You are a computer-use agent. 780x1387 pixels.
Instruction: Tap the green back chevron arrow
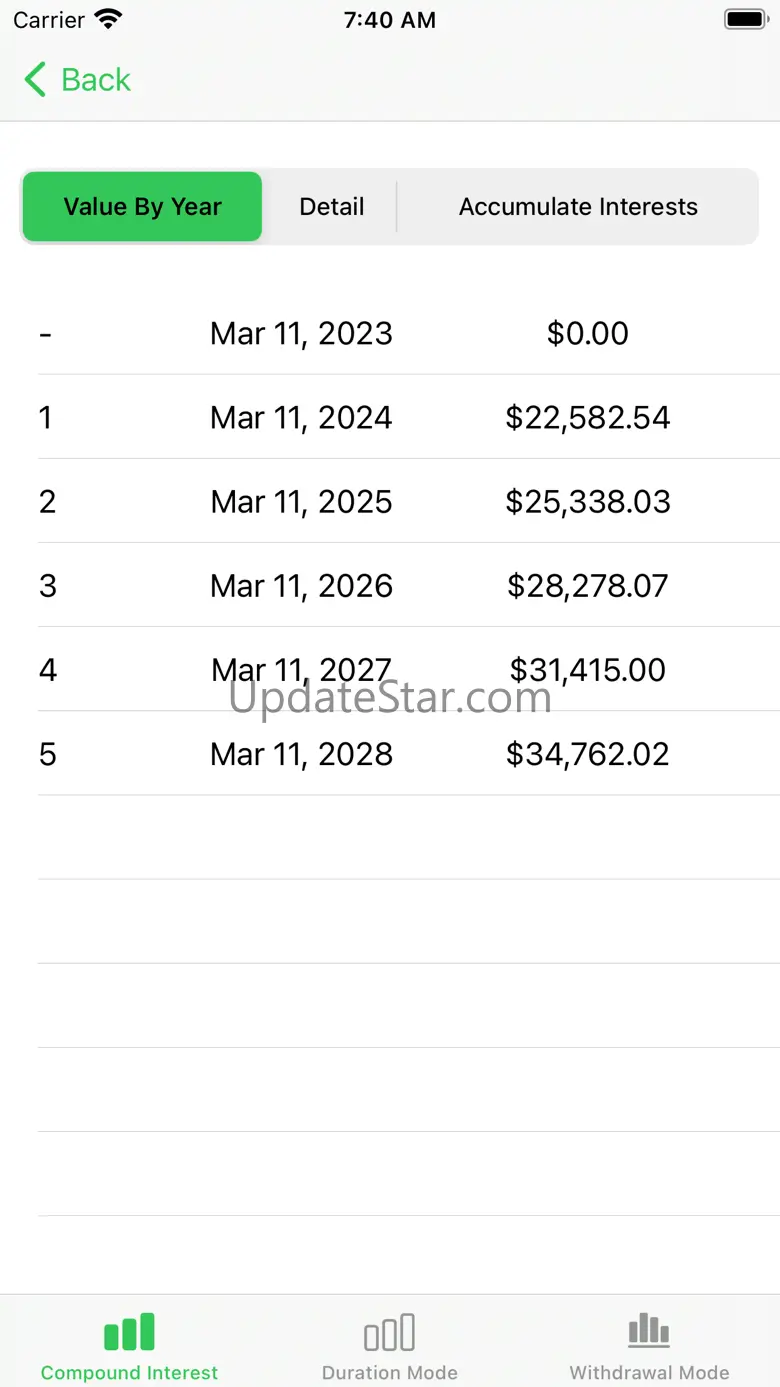tap(35, 80)
